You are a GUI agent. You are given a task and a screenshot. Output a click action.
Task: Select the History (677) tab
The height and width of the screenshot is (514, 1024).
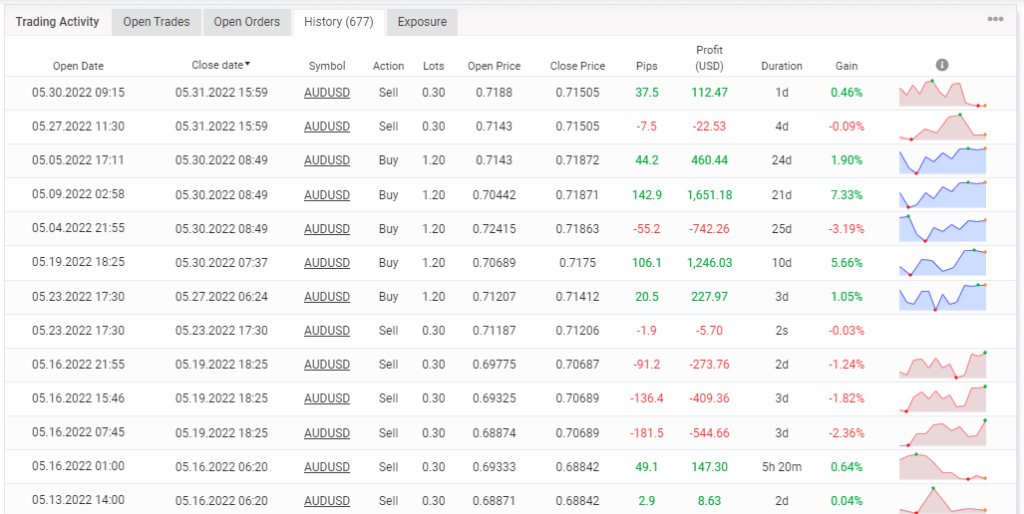pos(339,22)
